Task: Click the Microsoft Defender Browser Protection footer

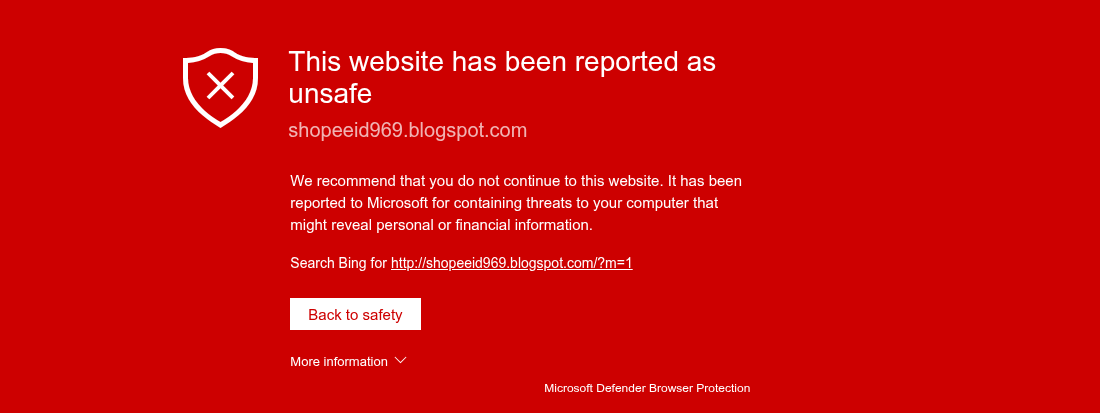Action: 646,387
